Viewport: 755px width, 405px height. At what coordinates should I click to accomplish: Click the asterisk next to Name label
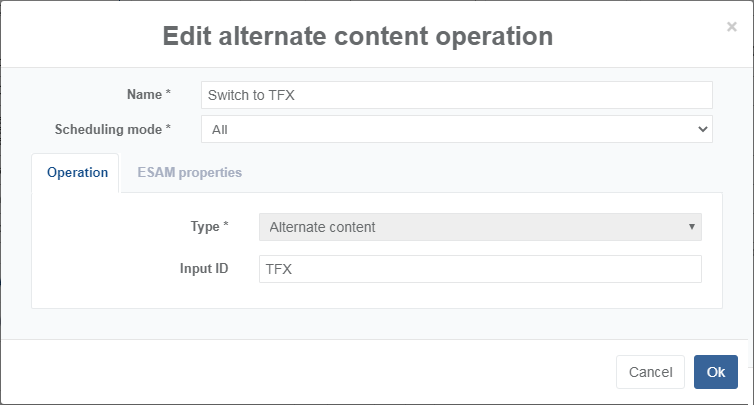coord(168,93)
